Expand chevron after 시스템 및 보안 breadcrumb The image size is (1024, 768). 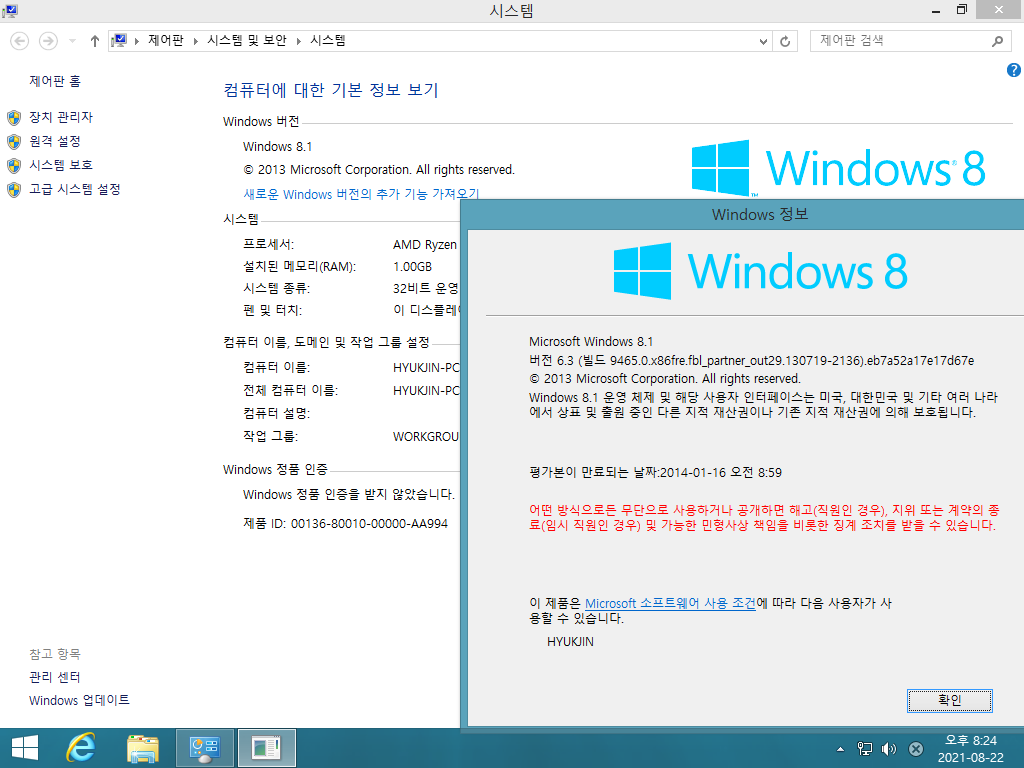pos(298,41)
